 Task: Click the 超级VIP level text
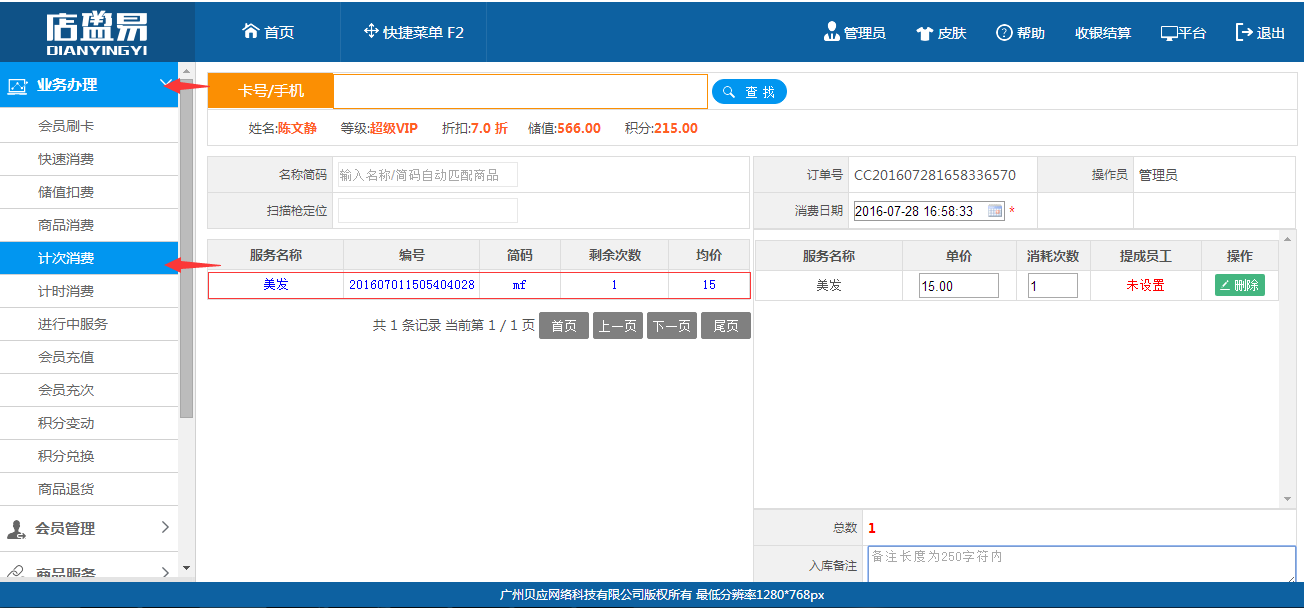click(x=394, y=128)
